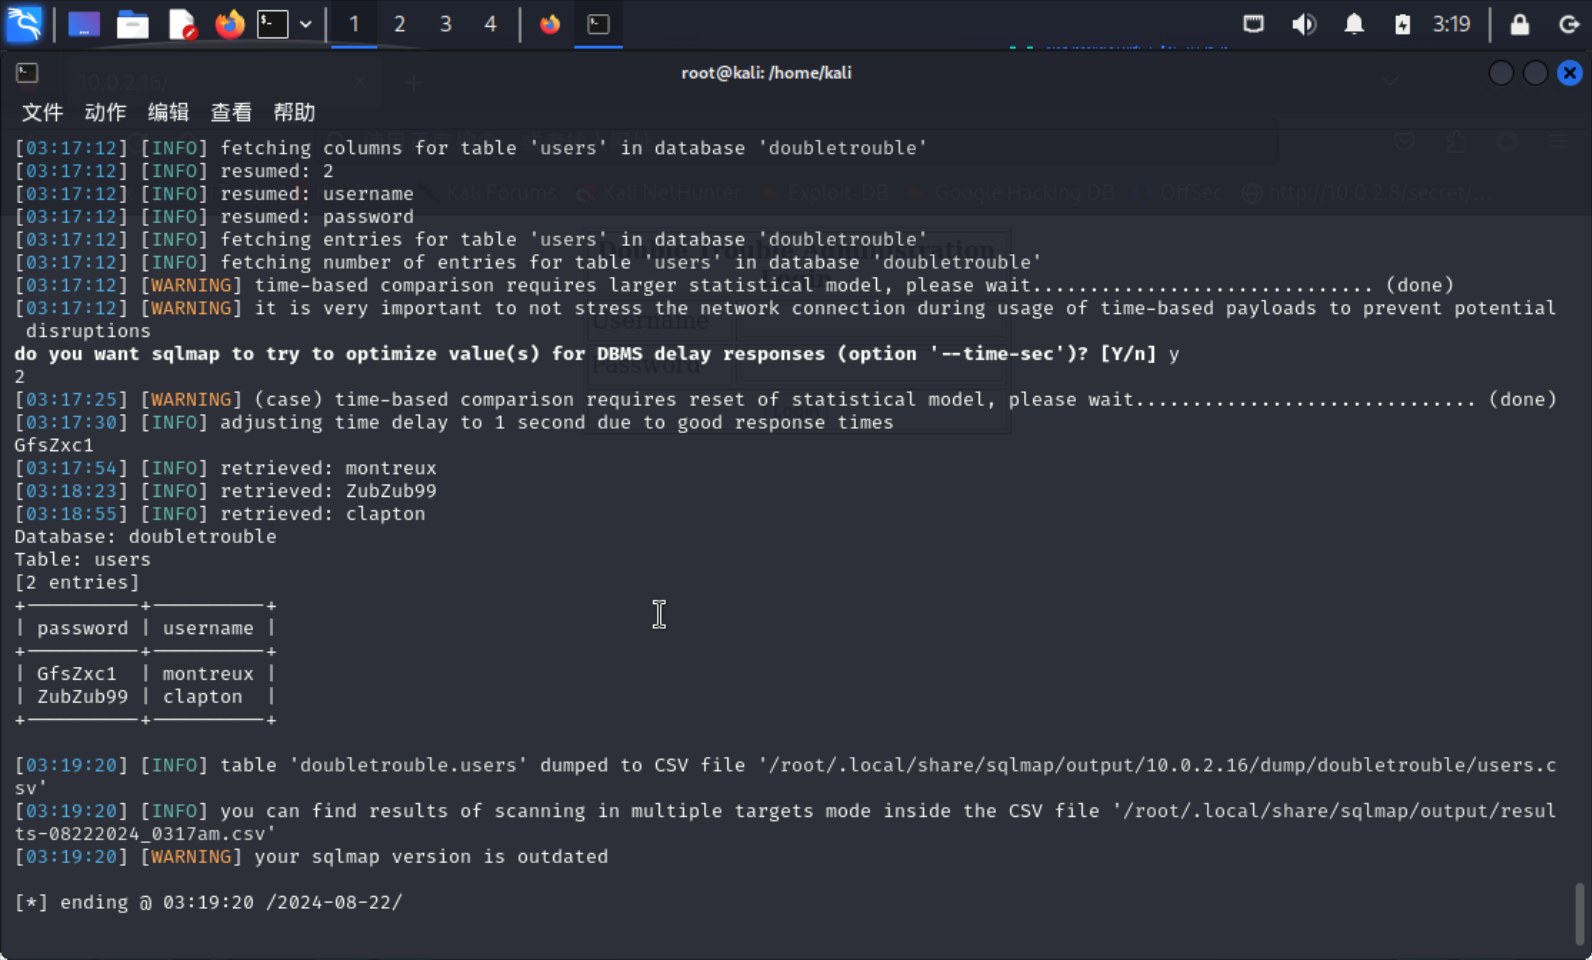Click the 'Table: users' line
The image size is (1592, 960).
coord(82,560)
